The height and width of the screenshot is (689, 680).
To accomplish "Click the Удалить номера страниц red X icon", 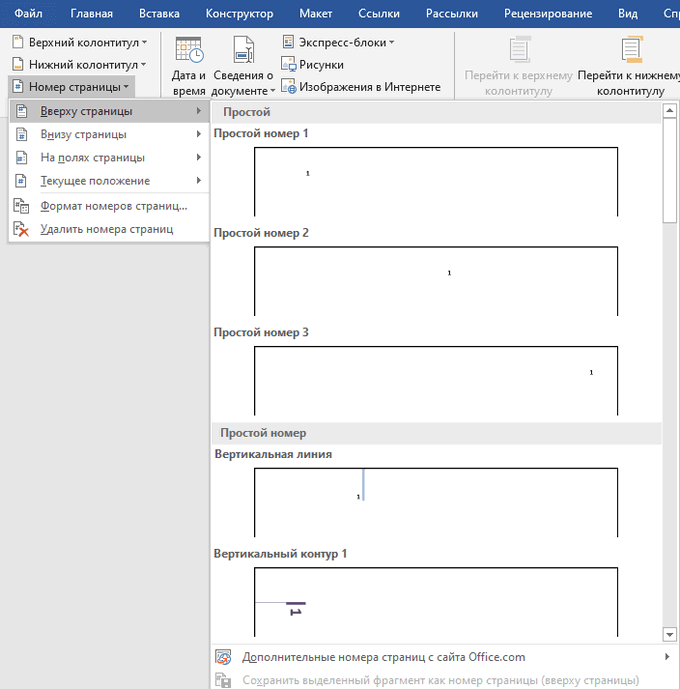I will pyautogui.click(x=21, y=229).
